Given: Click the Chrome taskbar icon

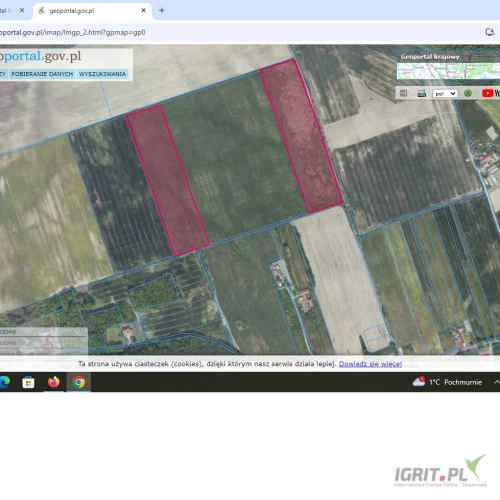Looking at the screenshot, I should (x=79, y=382).
